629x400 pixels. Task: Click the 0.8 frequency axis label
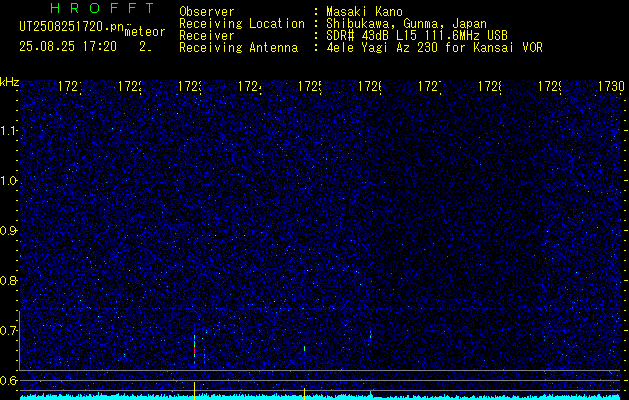tap(8, 280)
